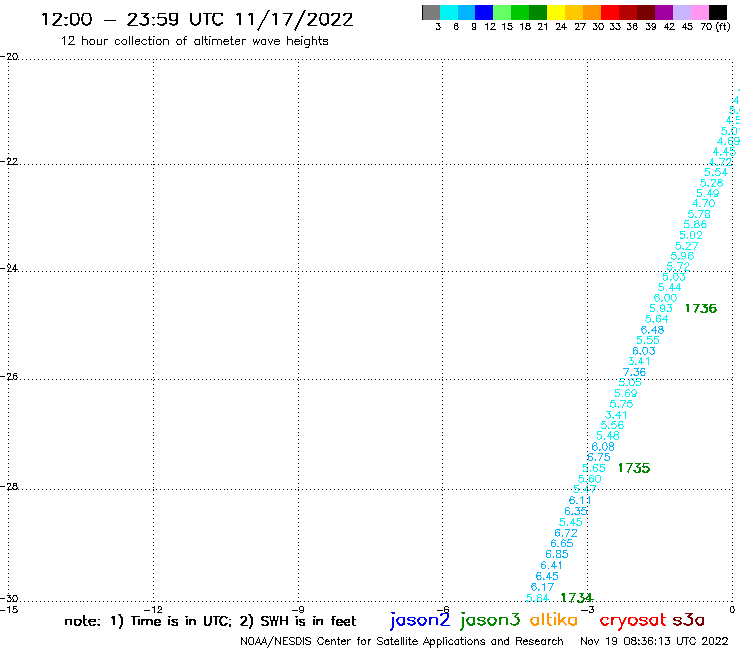Click the -24 latitude axis label
This screenshot has height=650, width=740.
coord(9,268)
